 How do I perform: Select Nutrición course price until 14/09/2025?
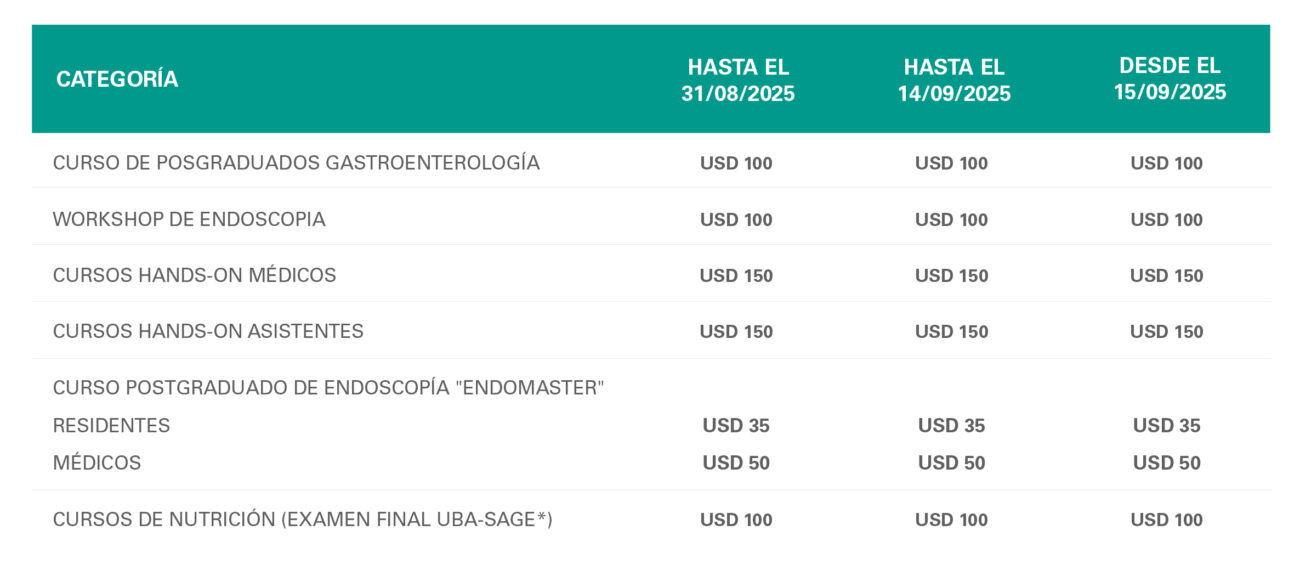tap(951, 519)
